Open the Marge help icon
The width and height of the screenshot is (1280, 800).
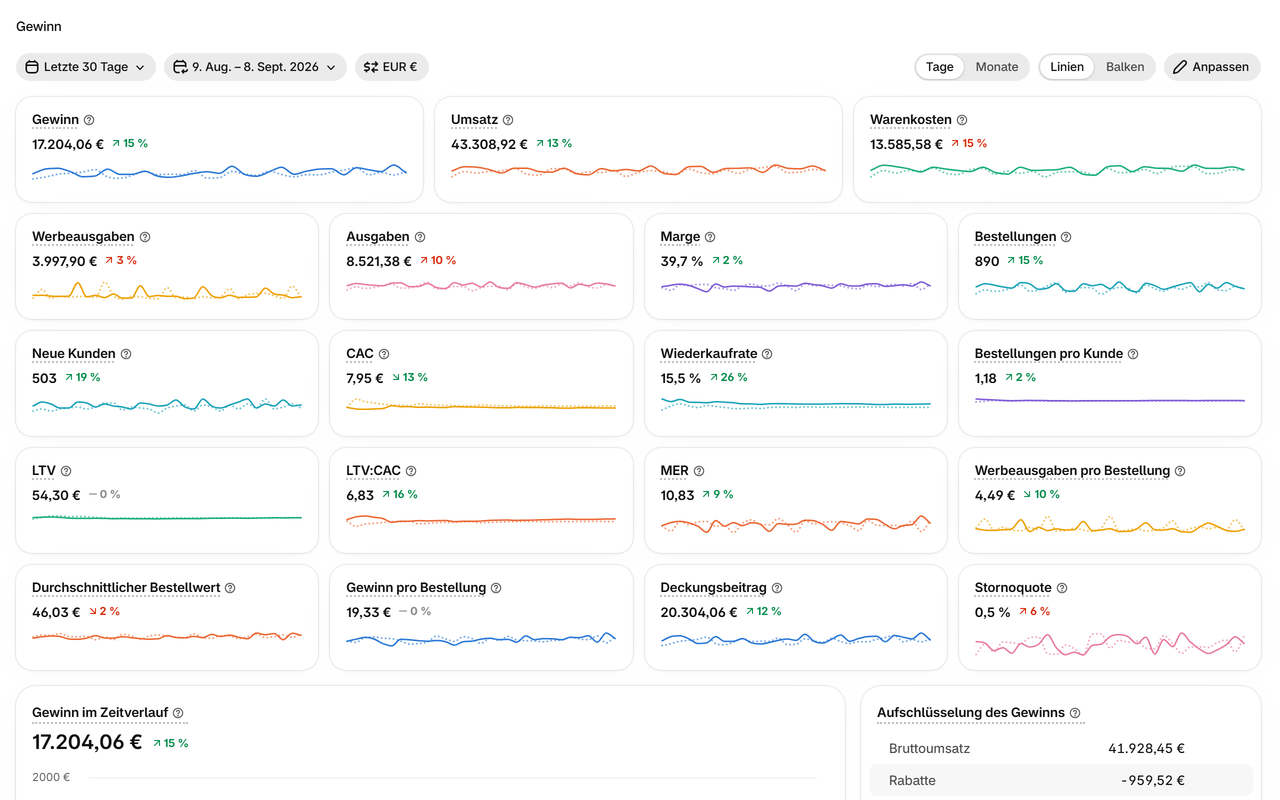[x=710, y=237]
